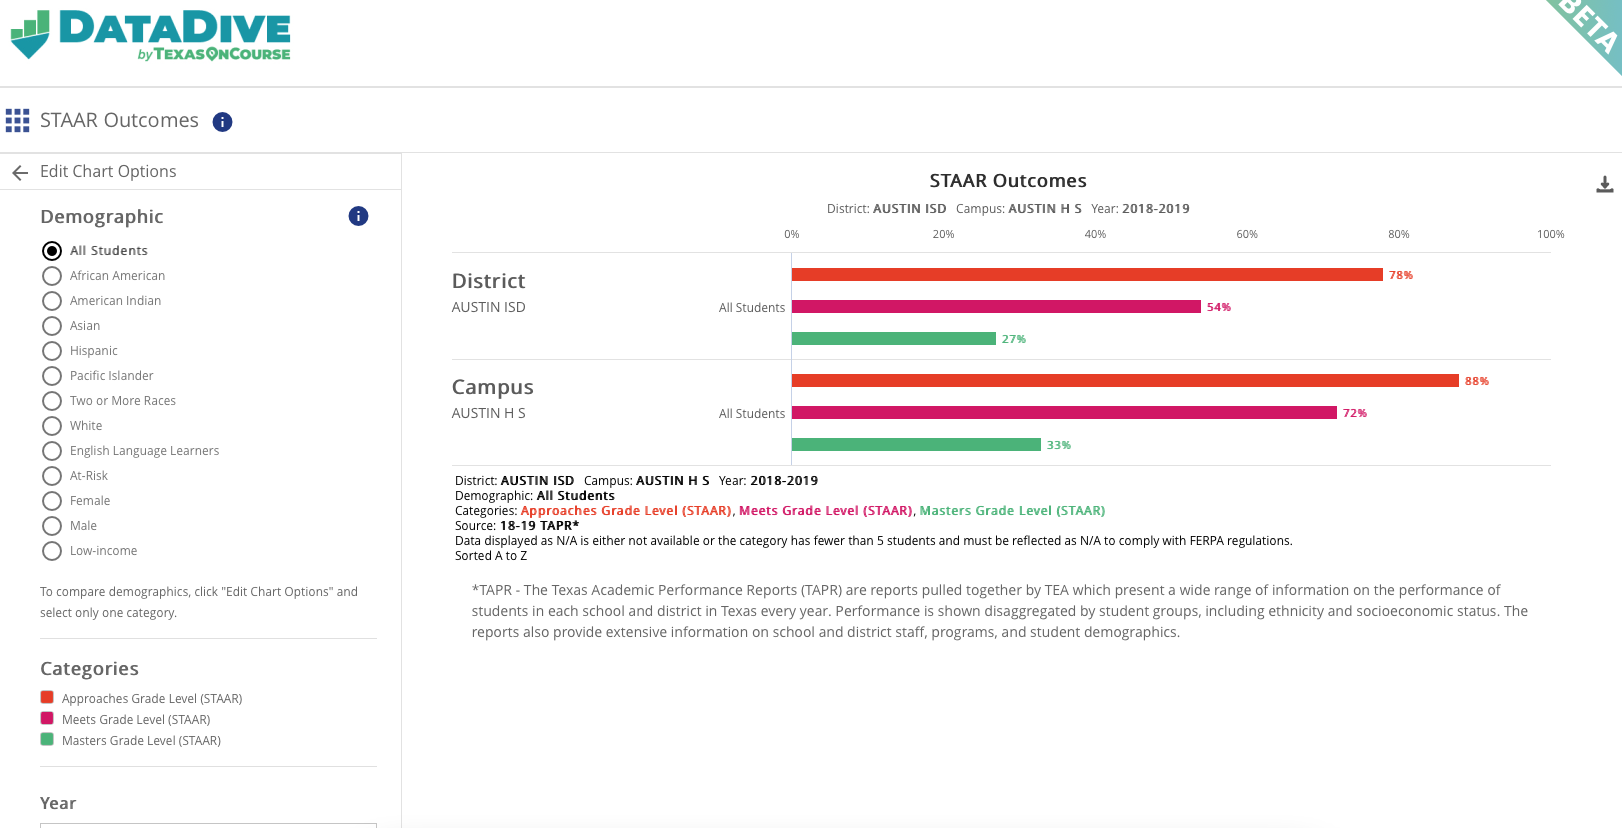Screen dimensions: 1622x828
Task: Choose the At-Risk radio button
Action: coord(52,476)
